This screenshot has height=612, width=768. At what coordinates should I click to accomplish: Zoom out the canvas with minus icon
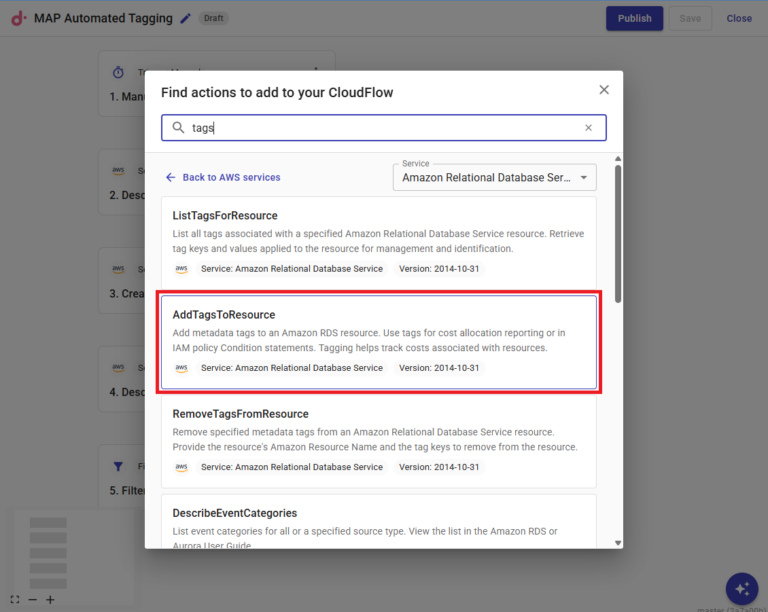32,600
